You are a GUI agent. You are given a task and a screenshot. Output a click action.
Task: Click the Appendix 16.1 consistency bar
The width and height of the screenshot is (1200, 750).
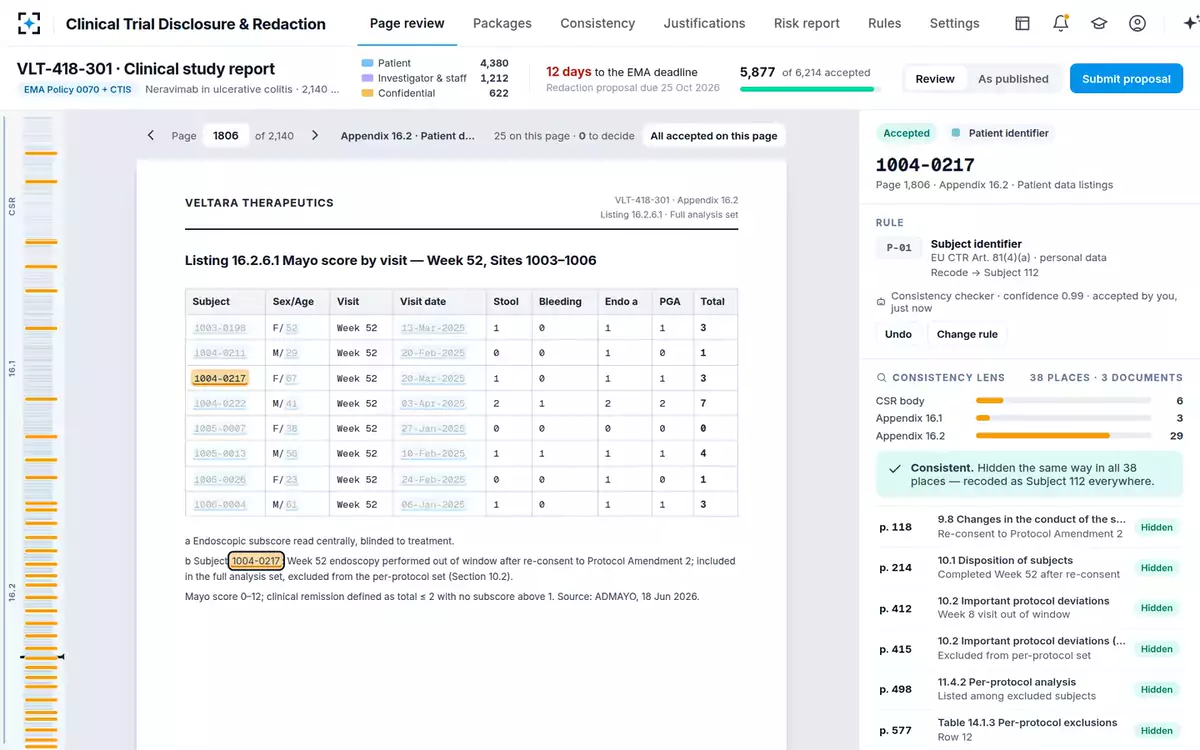click(x=1063, y=418)
